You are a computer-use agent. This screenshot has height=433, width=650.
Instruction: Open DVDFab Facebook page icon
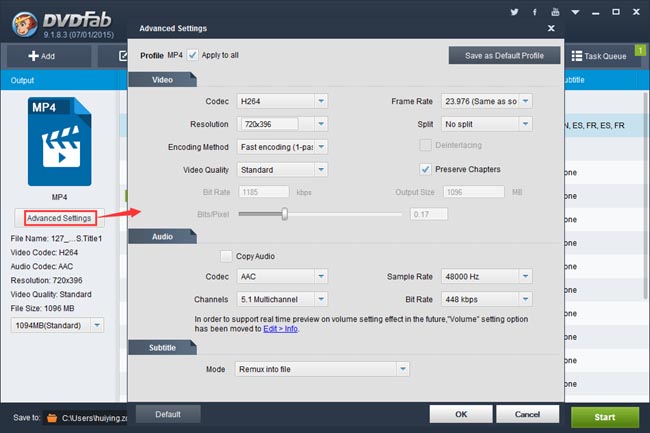point(535,12)
